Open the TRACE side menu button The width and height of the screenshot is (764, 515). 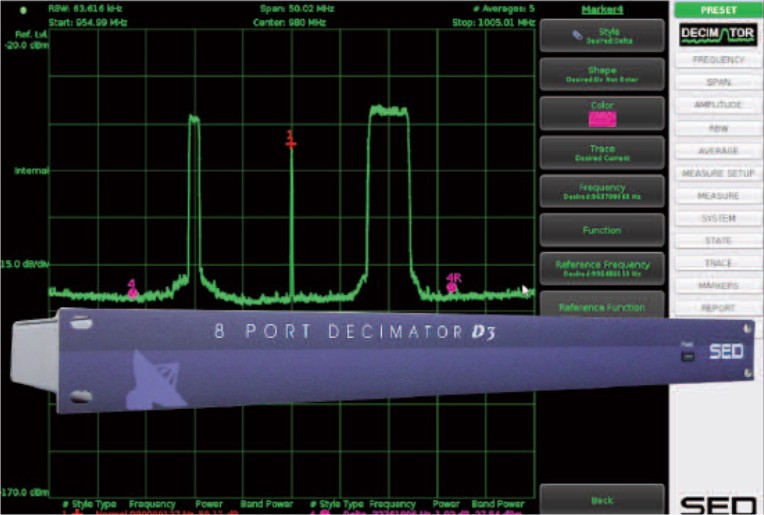(x=718, y=263)
